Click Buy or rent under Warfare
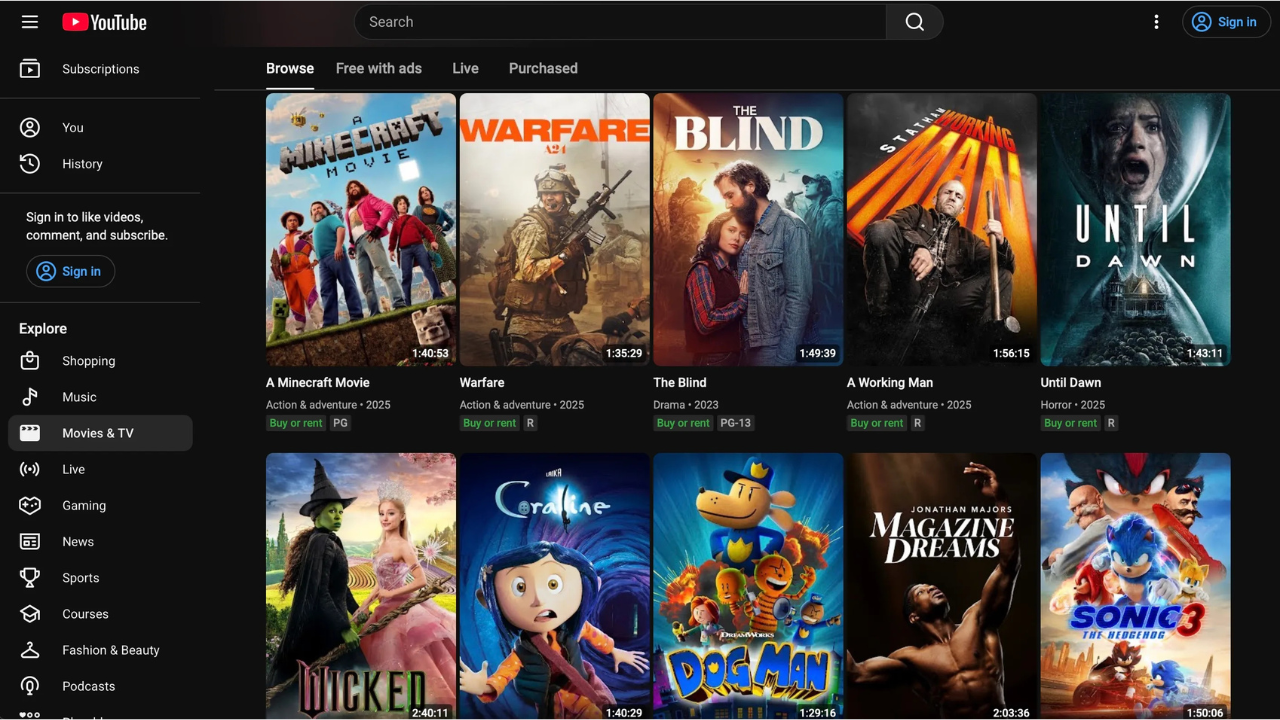 point(490,423)
